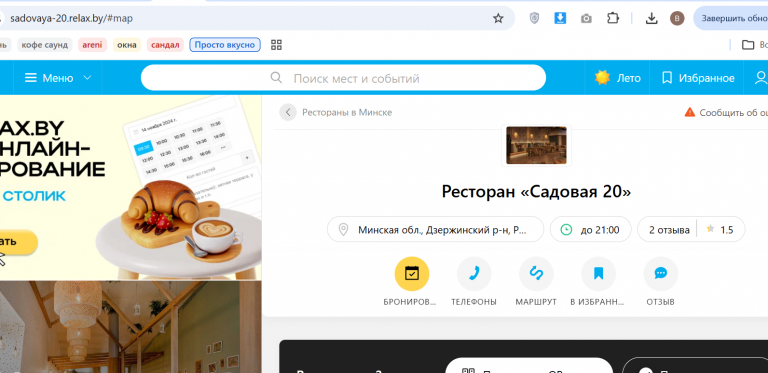Screen dimensions: 768x373
Task: Open the browser extensions puzzle icon
Action: [x=613, y=19]
